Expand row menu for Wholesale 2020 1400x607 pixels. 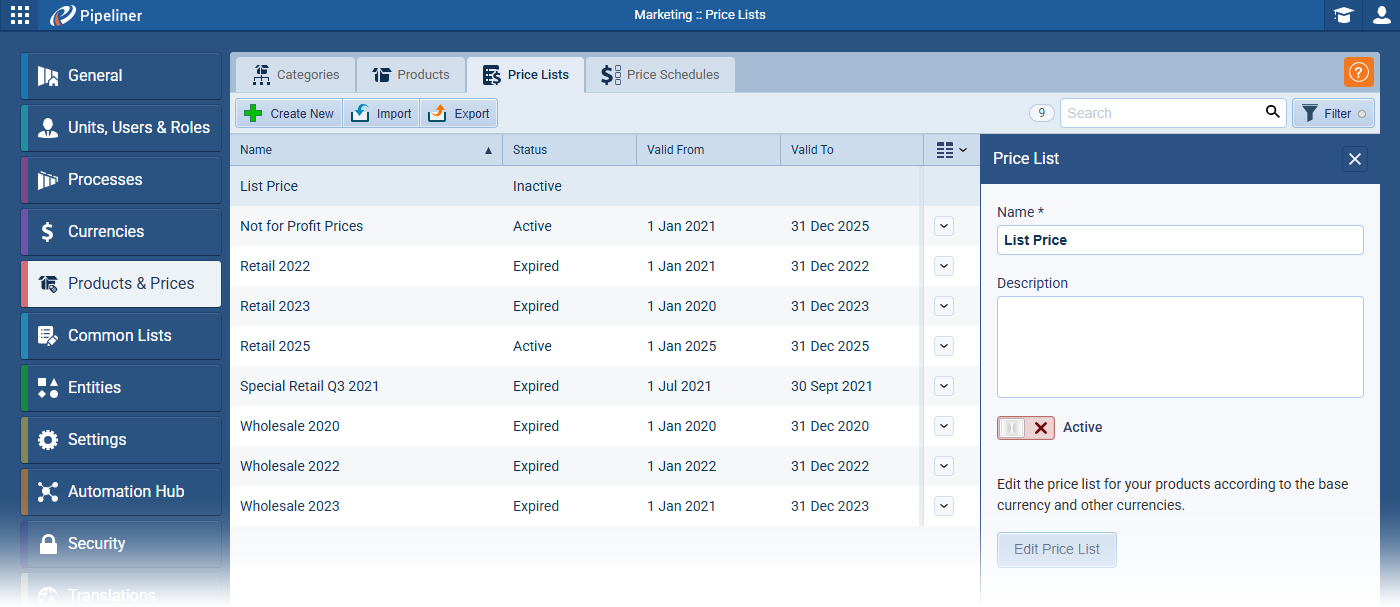(x=943, y=426)
